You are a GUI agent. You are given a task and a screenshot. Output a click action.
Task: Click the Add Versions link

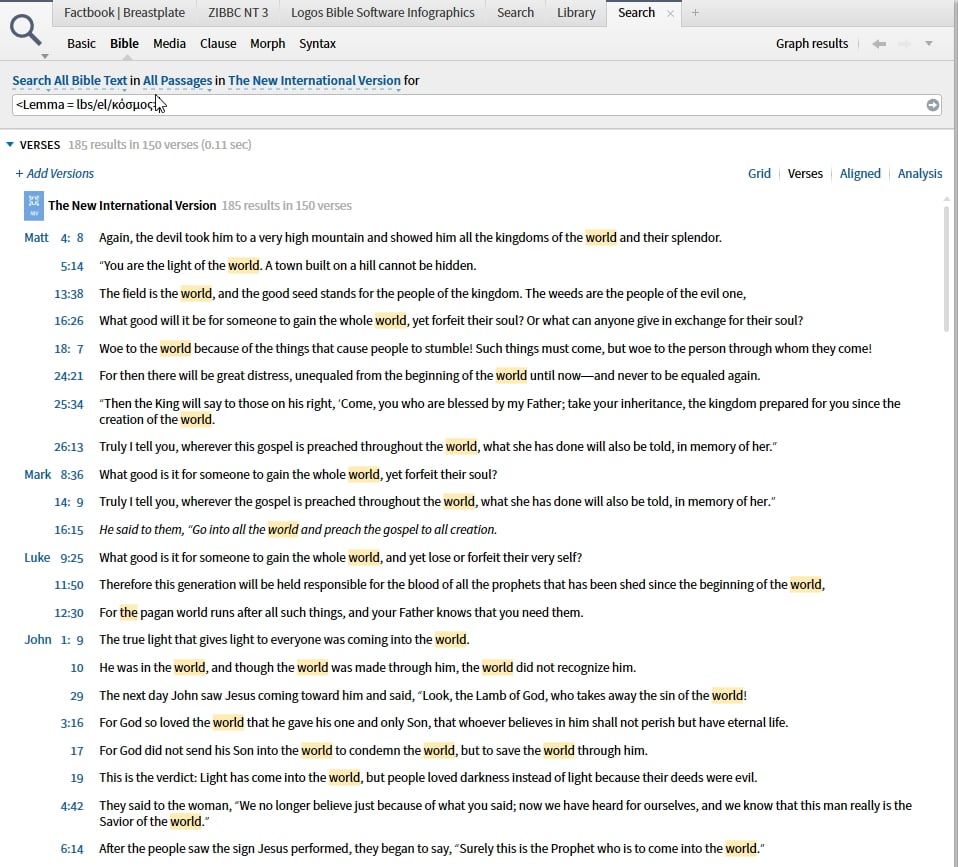coord(54,174)
